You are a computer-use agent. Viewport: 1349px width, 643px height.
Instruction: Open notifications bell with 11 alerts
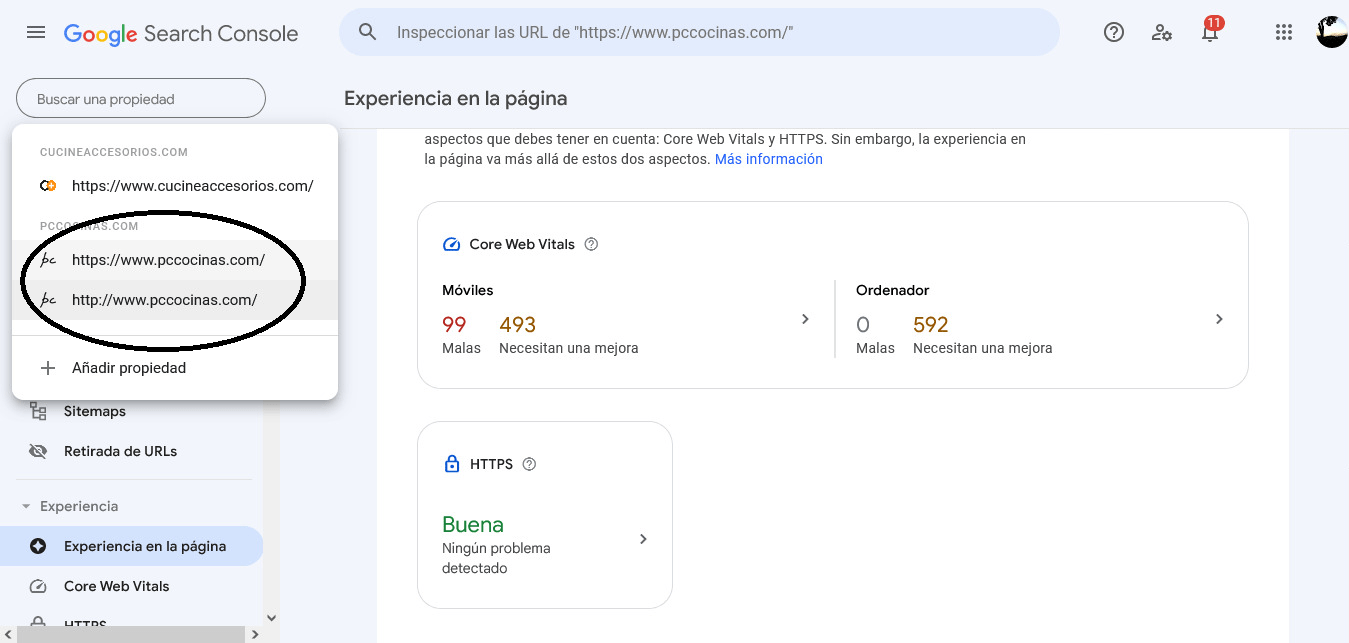pyautogui.click(x=1210, y=30)
